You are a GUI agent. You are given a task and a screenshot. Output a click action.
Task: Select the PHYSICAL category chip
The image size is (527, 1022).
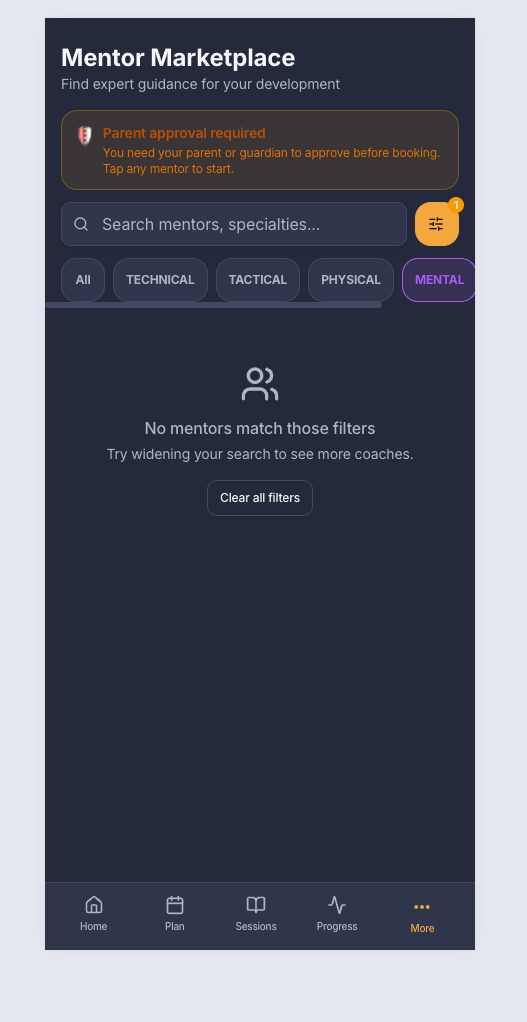351,280
